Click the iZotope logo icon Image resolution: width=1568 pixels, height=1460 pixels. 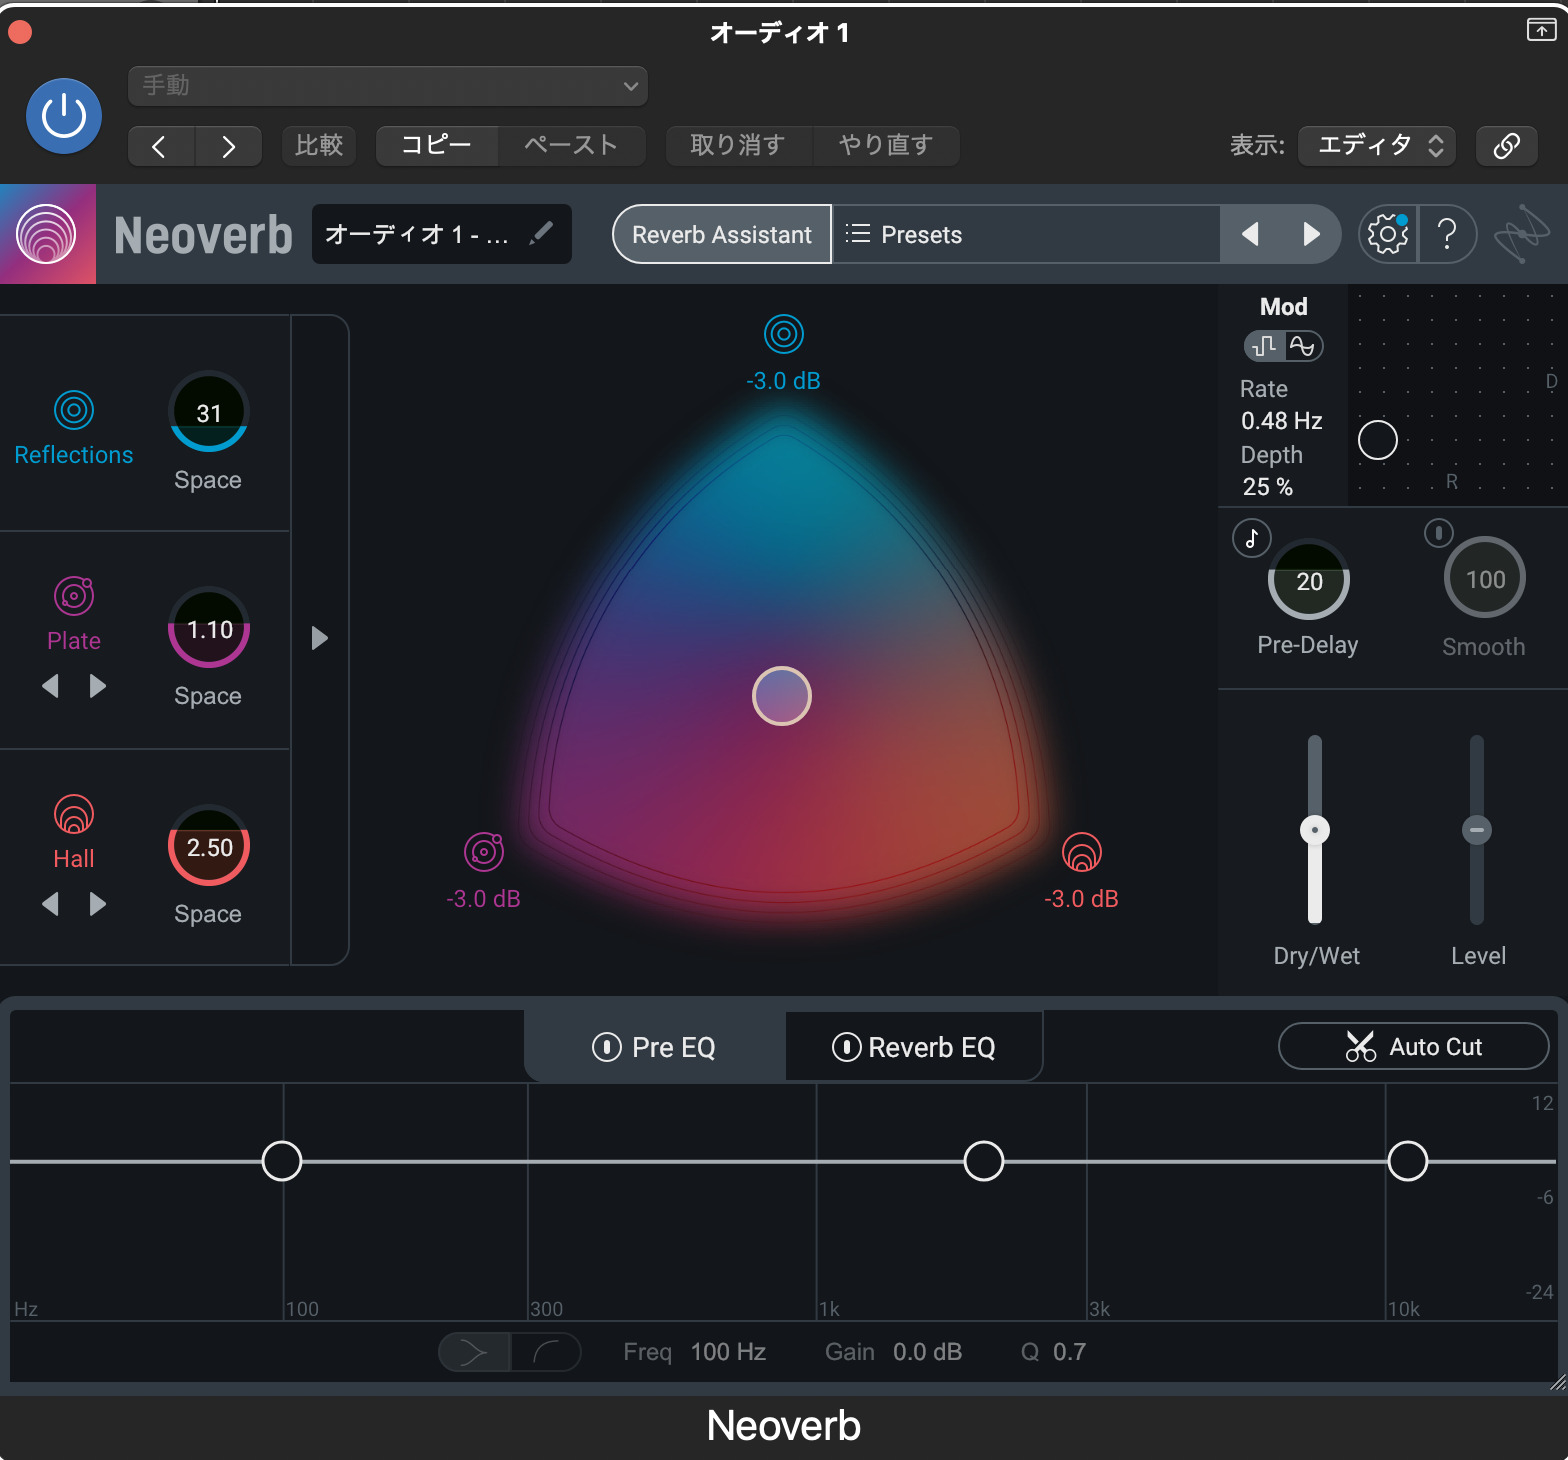coord(1521,234)
